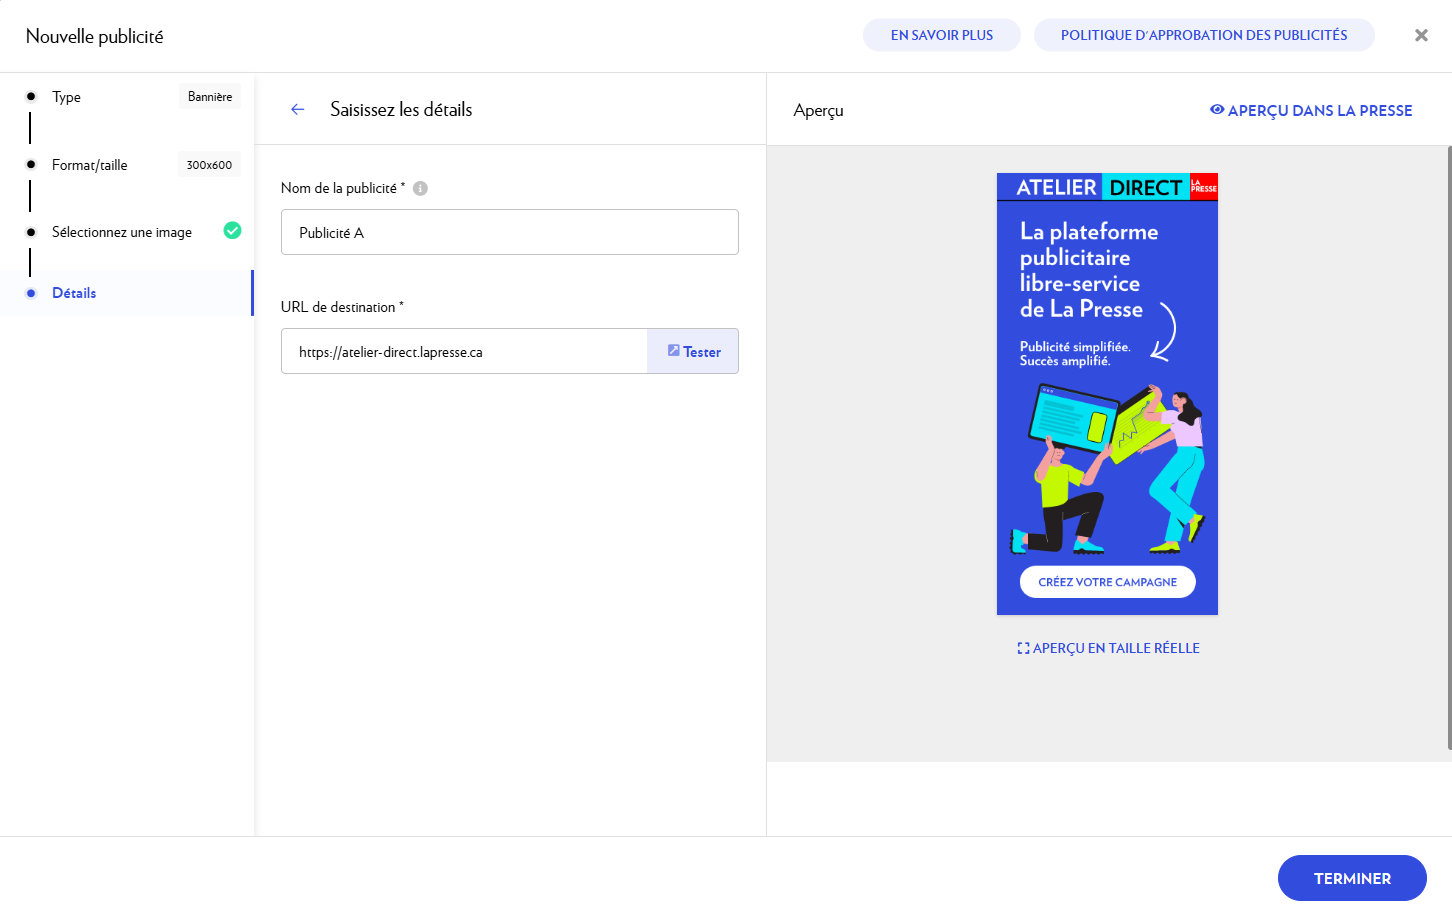Click the back arrow beside Saisissez les détails
The height and width of the screenshot is (917, 1452).
coord(297,110)
